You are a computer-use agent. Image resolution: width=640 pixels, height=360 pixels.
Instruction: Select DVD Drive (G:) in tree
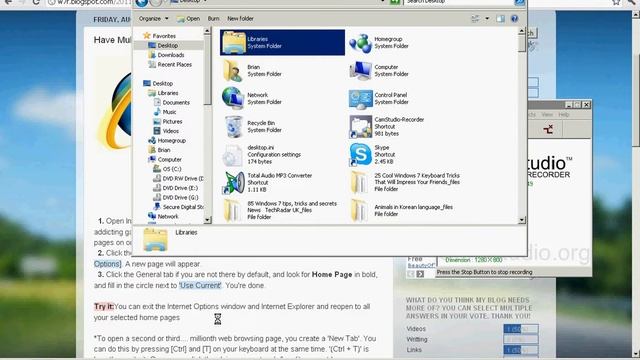(x=176, y=197)
